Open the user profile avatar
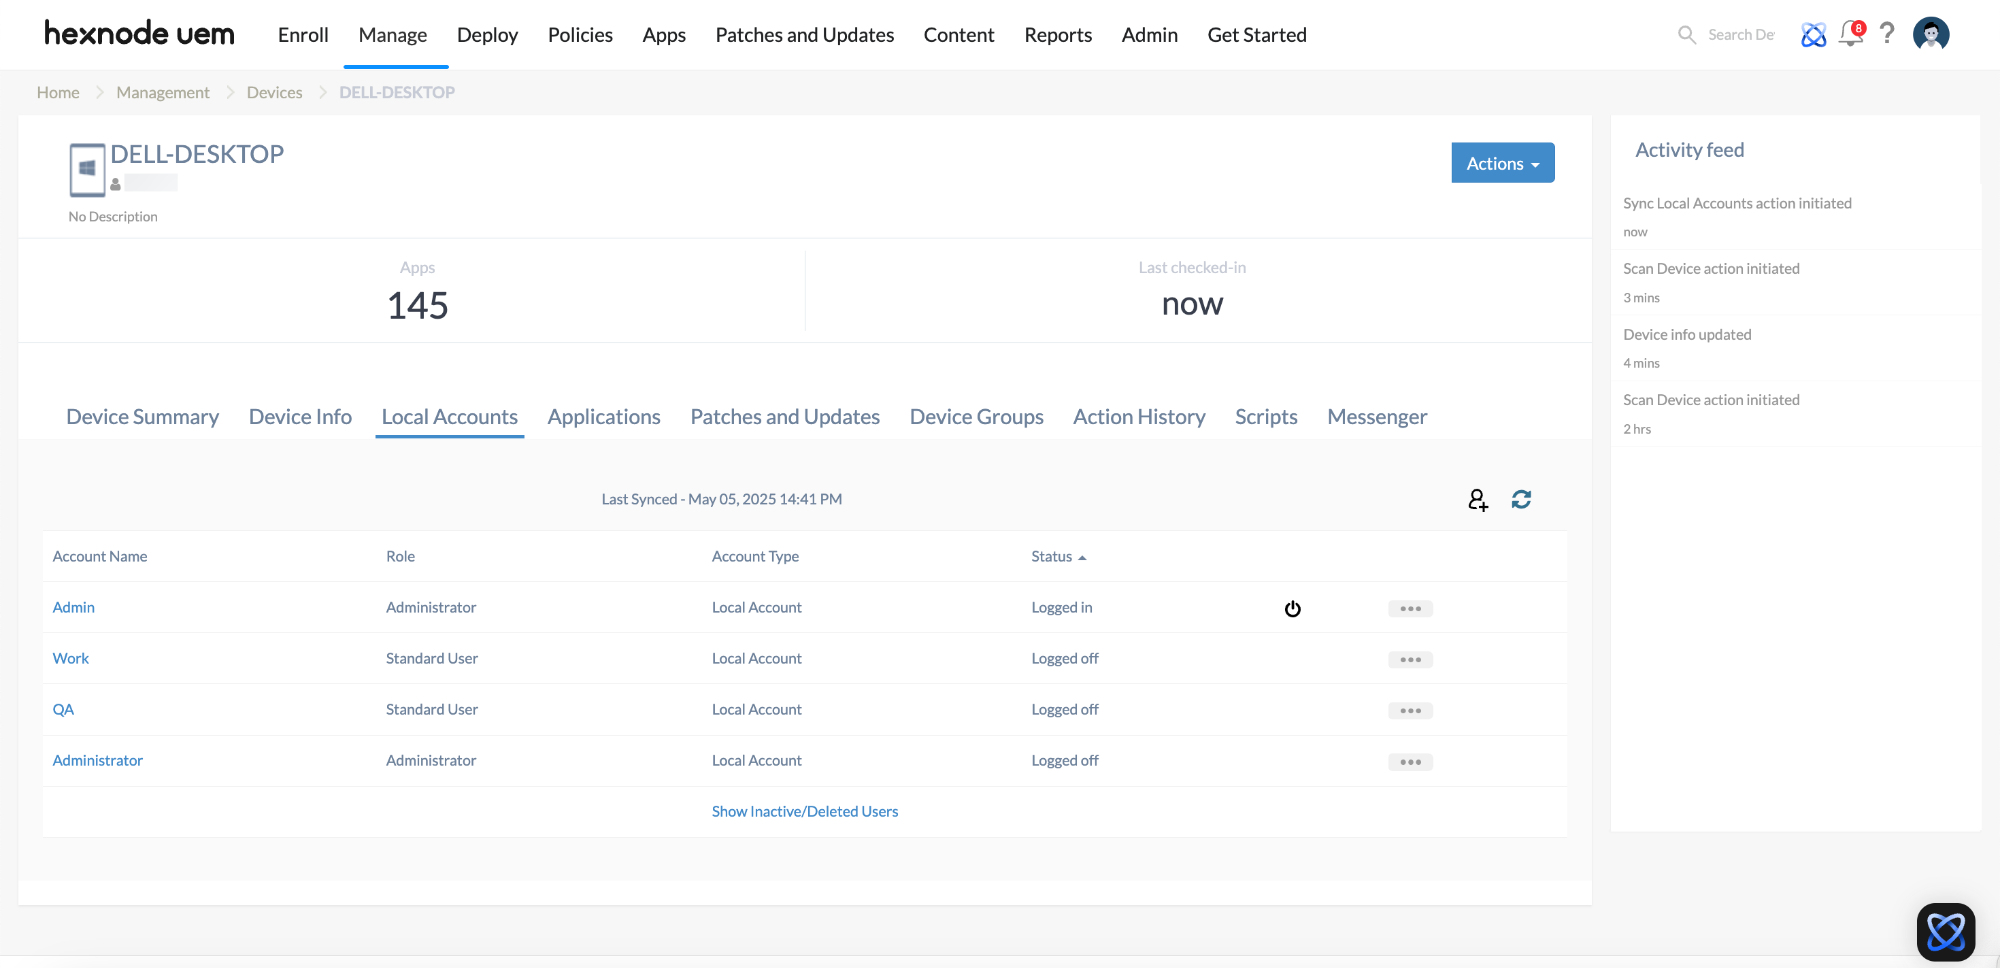2000x968 pixels. 1930,34
